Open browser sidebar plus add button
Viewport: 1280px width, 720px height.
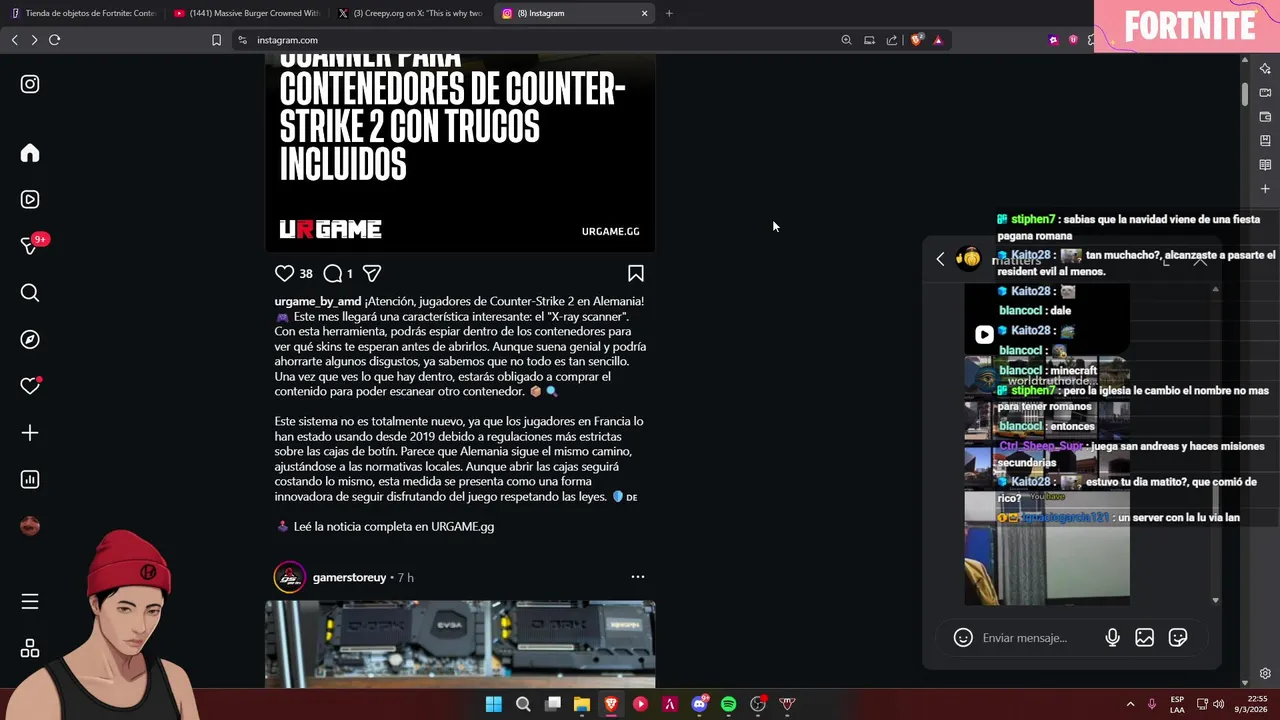tap(1265, 188)
